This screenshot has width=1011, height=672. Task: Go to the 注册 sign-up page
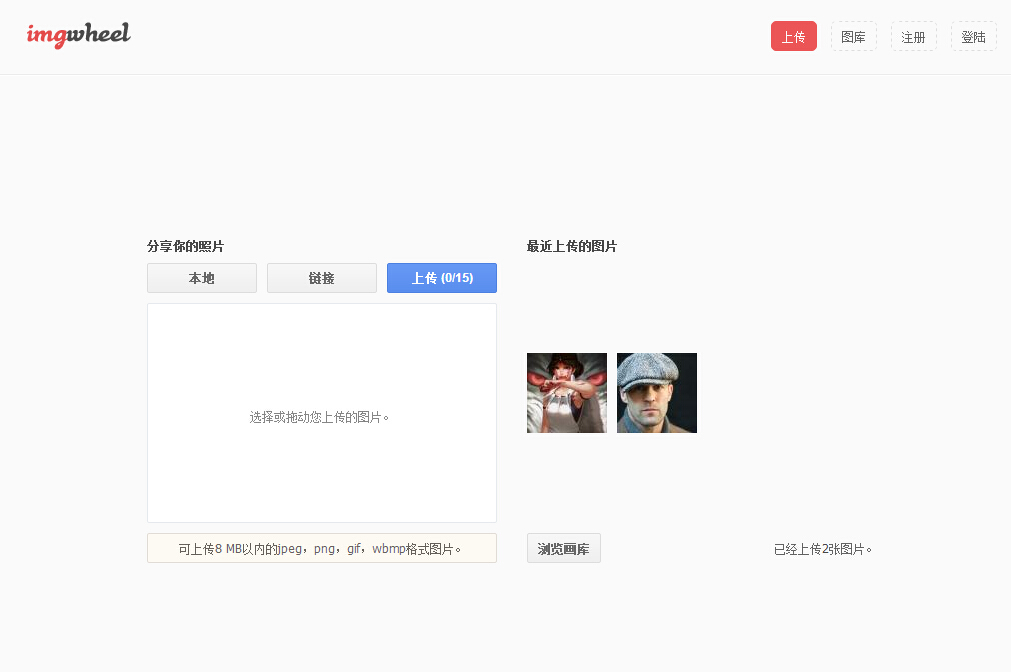(913, 36)
